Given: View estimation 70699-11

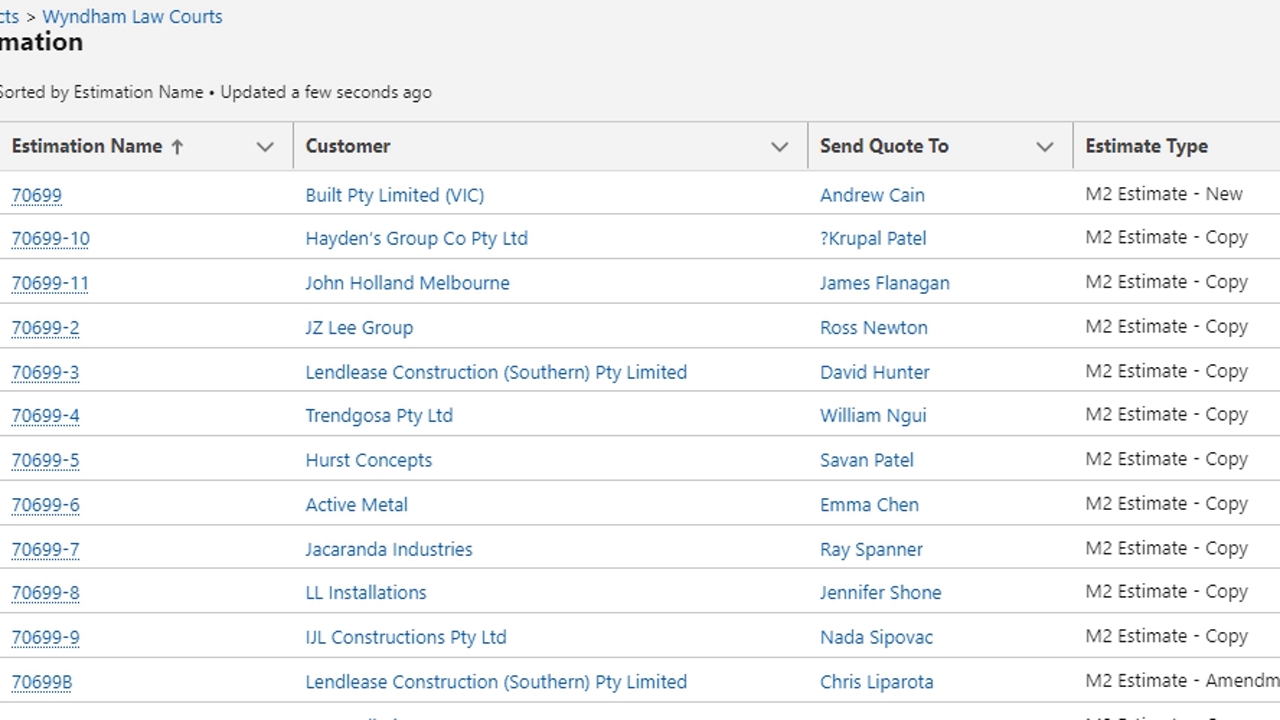Looking at the screenshot, I should click(50, 283).
